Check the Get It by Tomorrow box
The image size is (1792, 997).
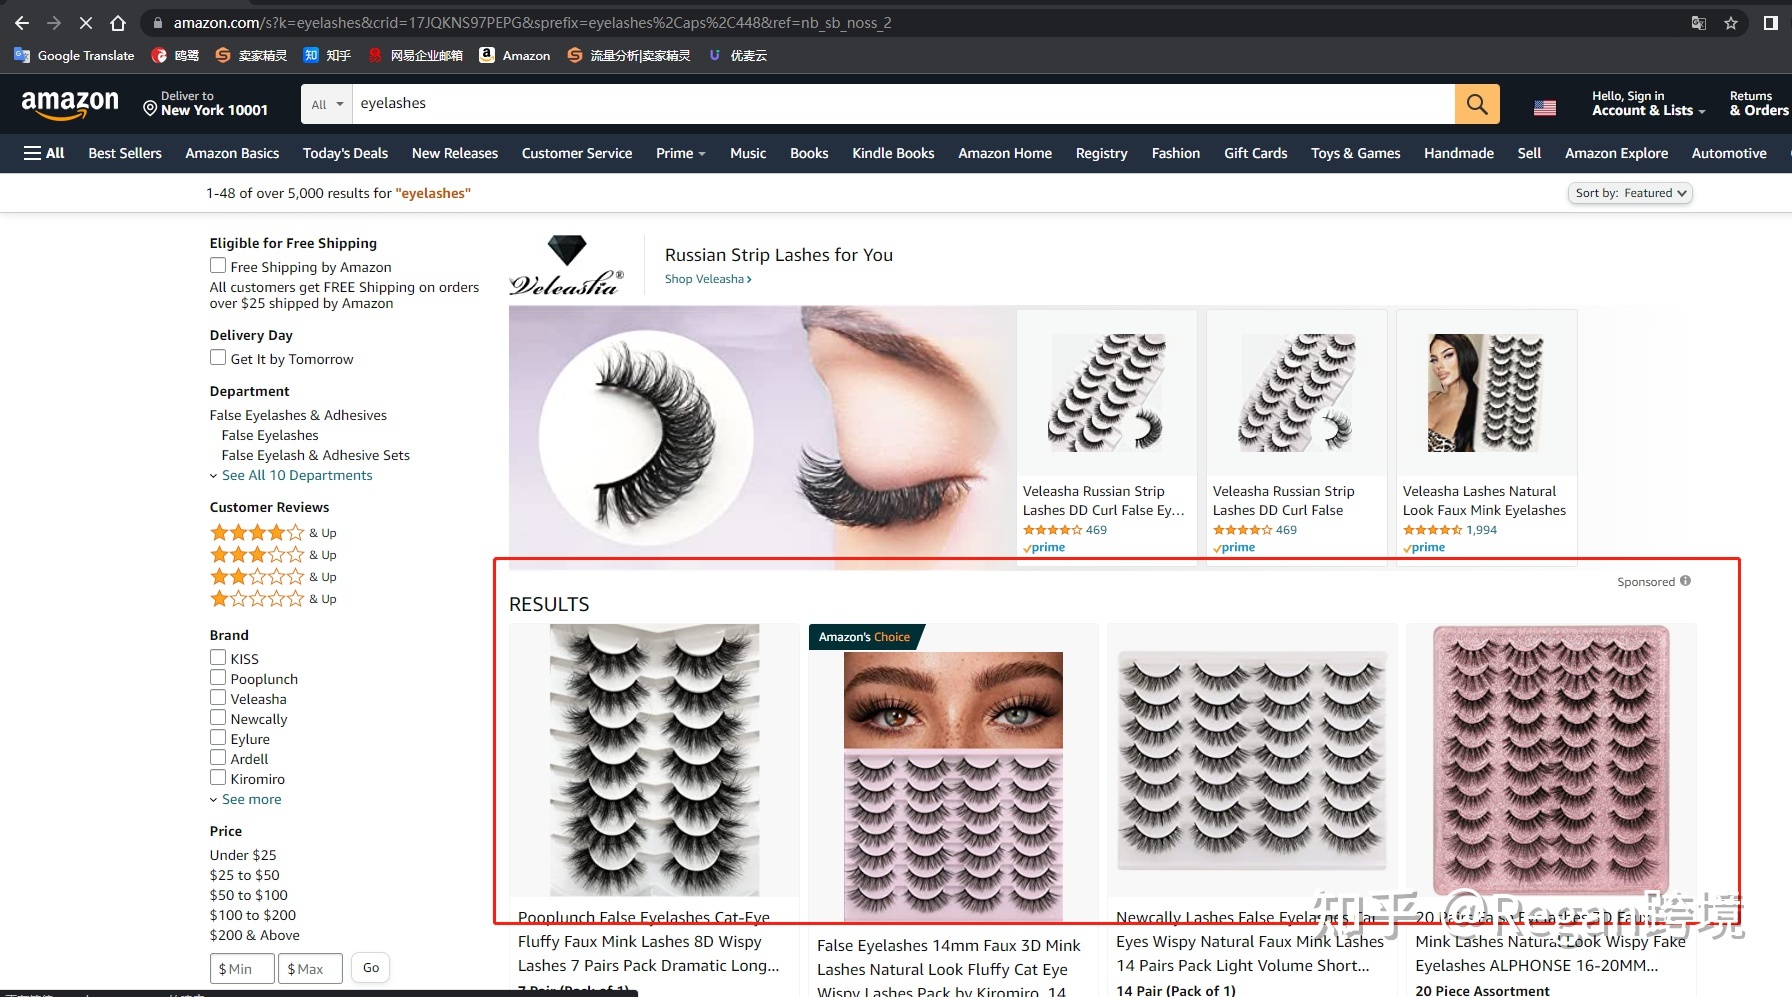(x=218, y=358)
